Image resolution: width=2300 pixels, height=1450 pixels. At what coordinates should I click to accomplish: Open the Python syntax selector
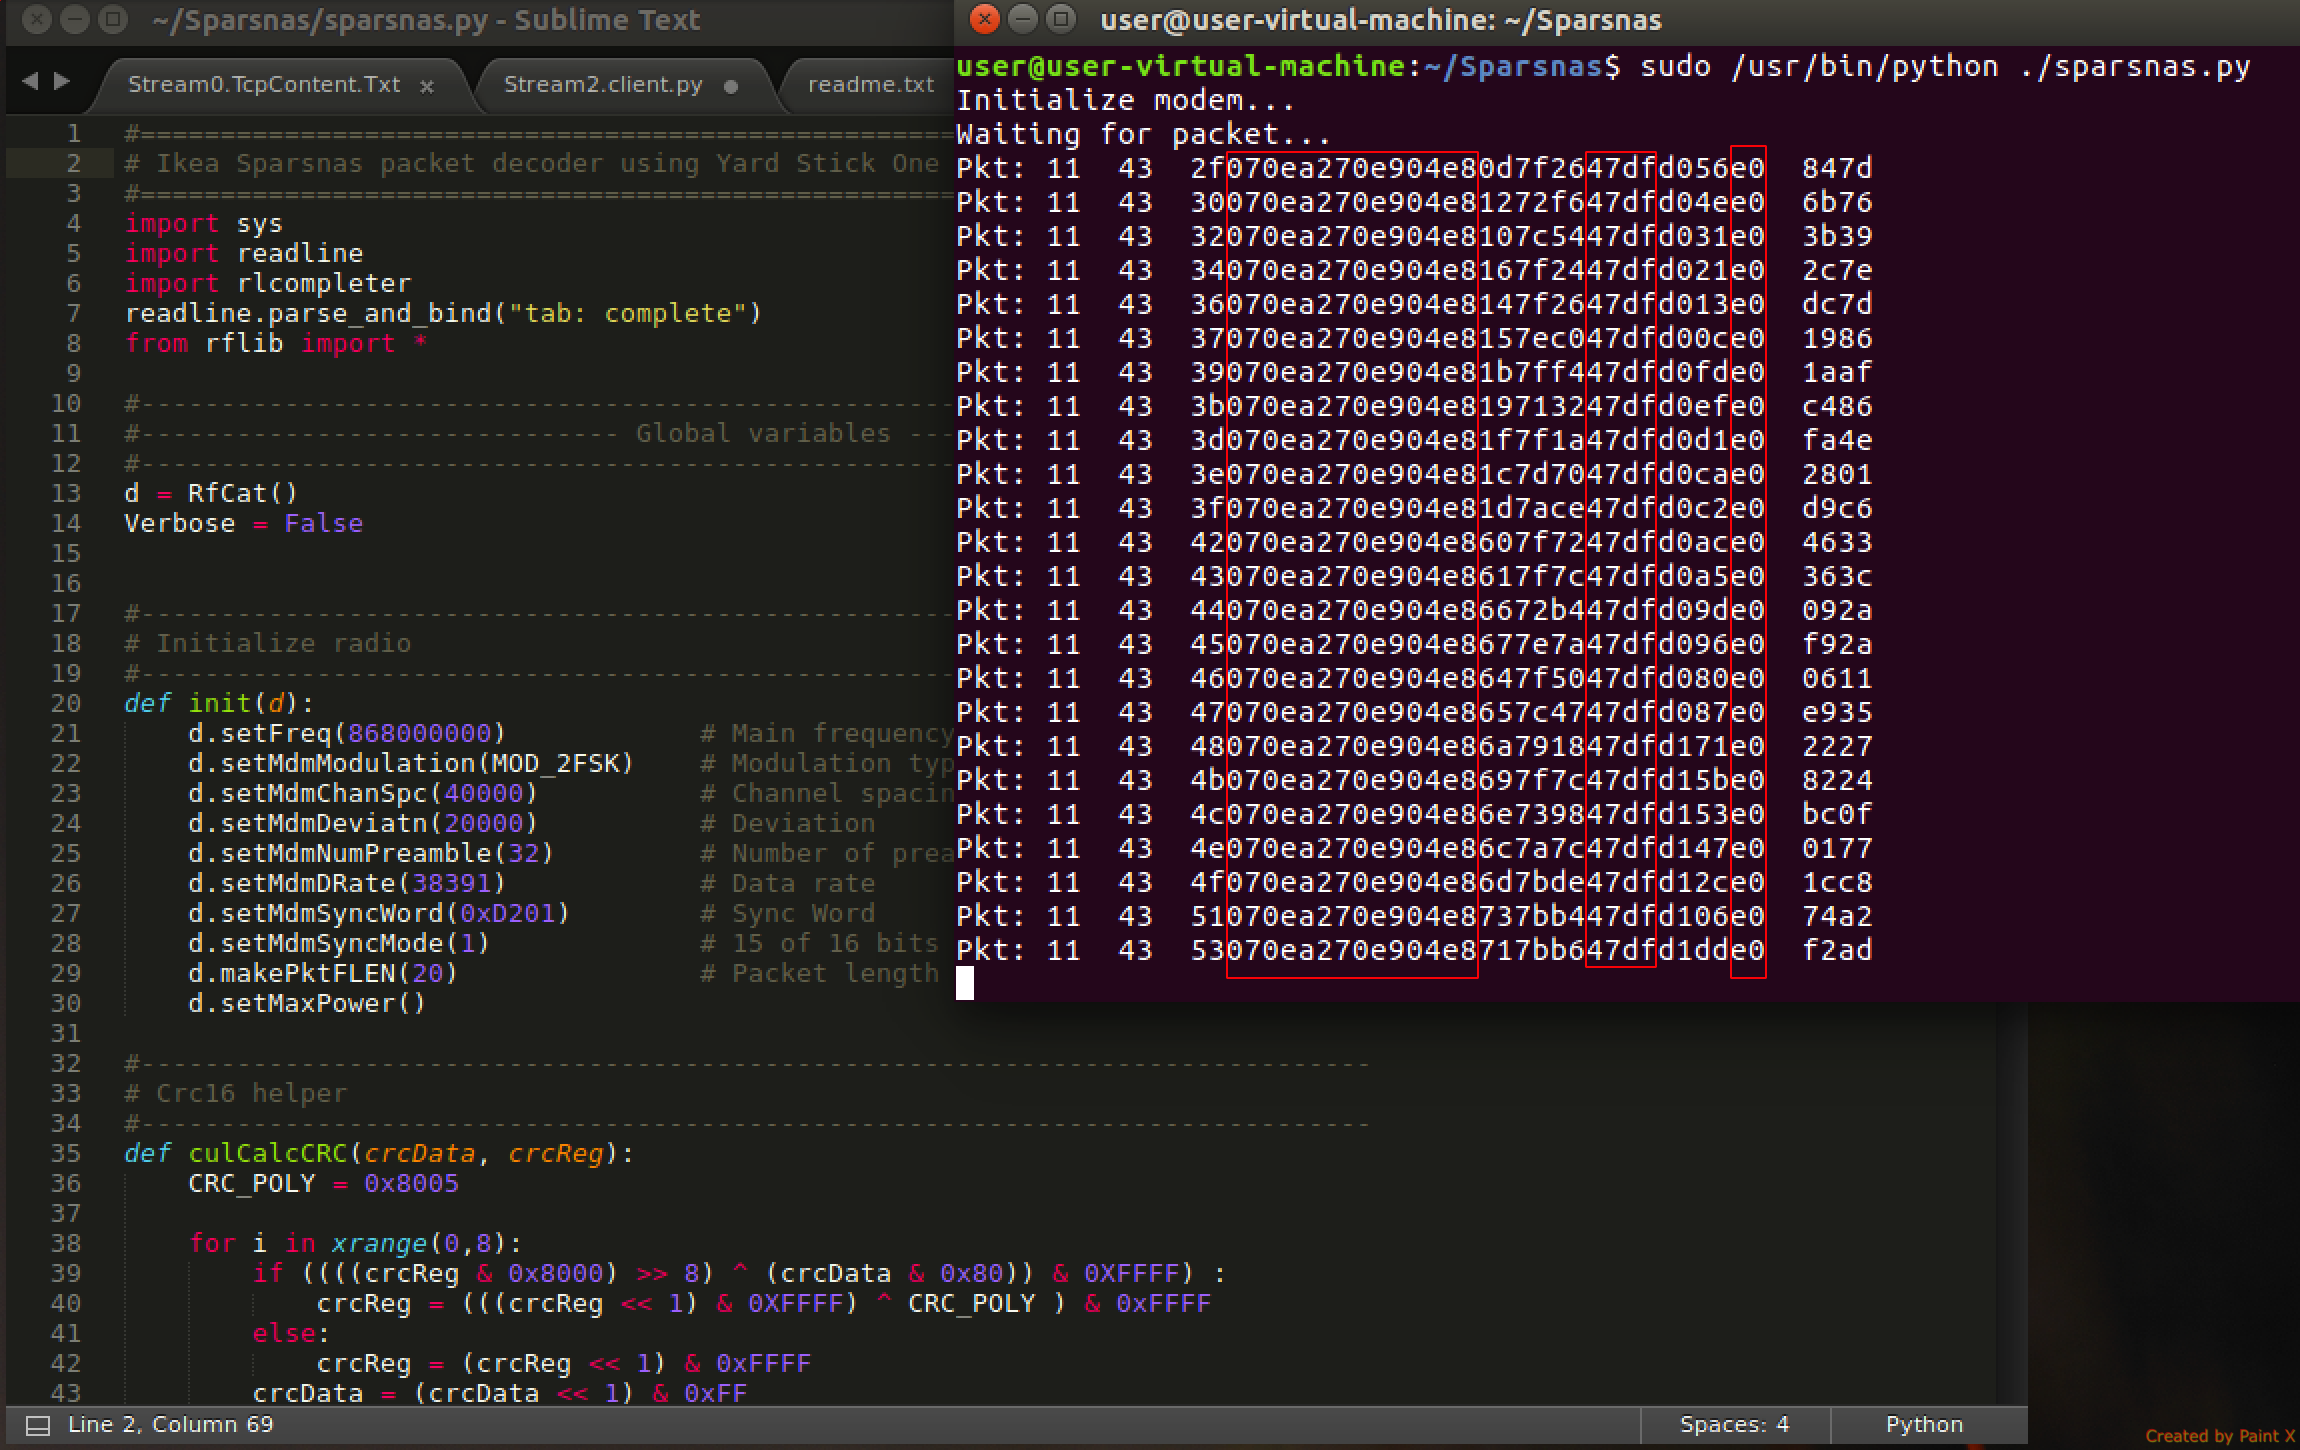[1923, 1424]
